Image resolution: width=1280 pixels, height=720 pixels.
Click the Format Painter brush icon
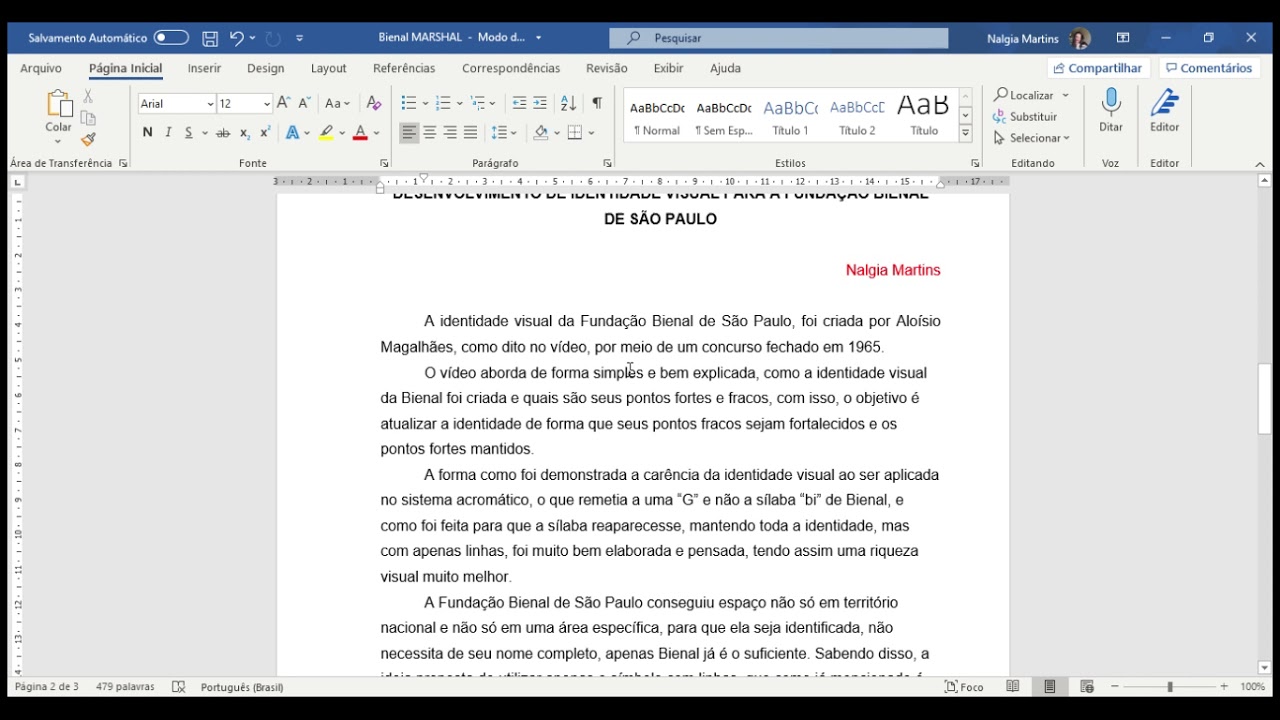pyautogui.click(x=88, y=140)
